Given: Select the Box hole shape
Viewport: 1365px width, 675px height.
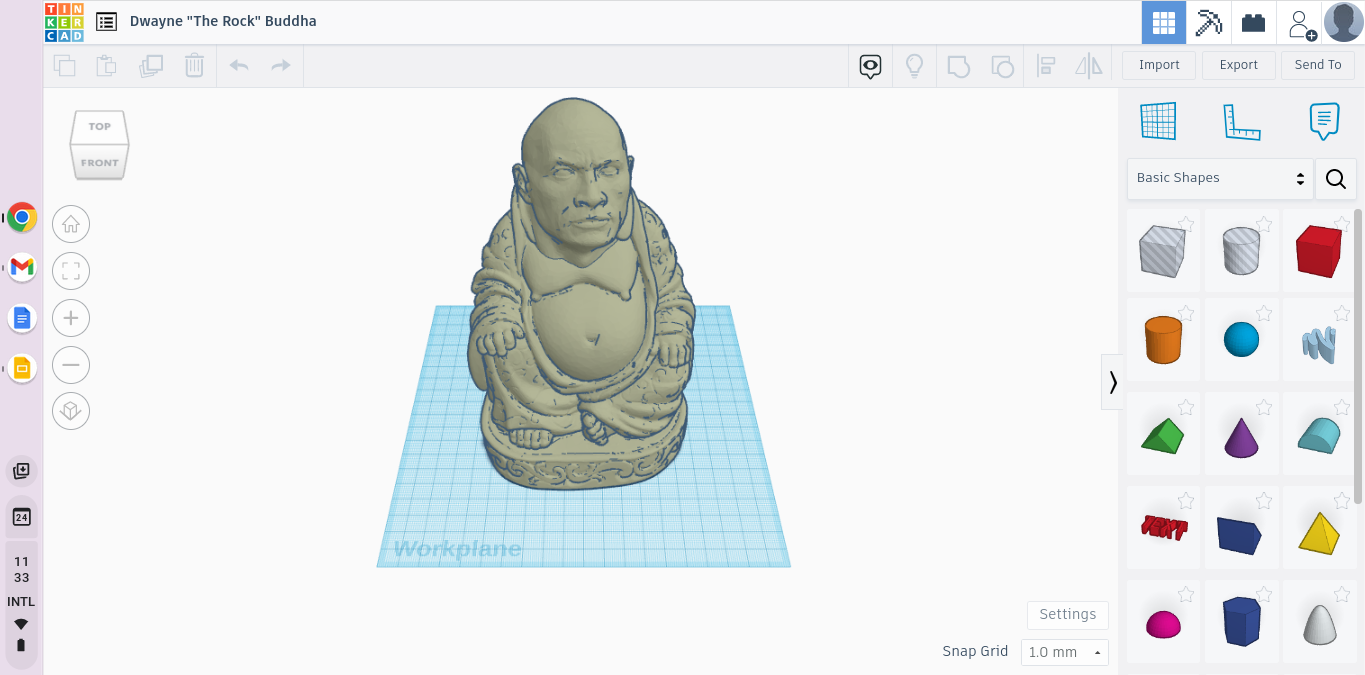Looking at the screenshot, I should tap(1163, 250).
